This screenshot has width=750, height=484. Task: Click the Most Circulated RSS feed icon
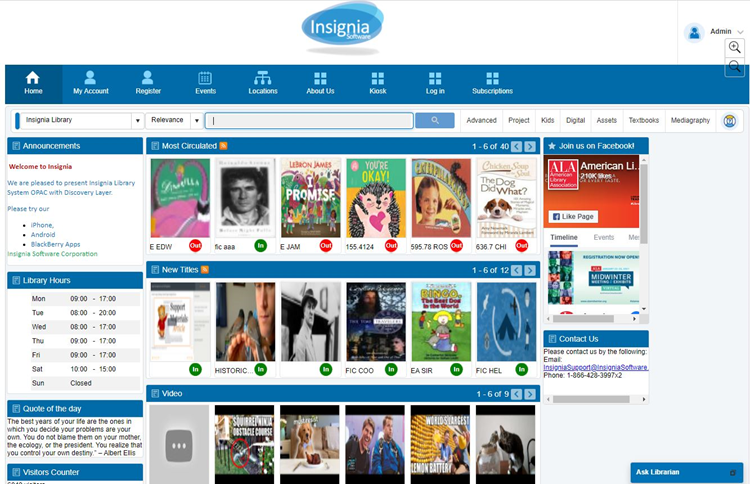click(x=223, y=146)
